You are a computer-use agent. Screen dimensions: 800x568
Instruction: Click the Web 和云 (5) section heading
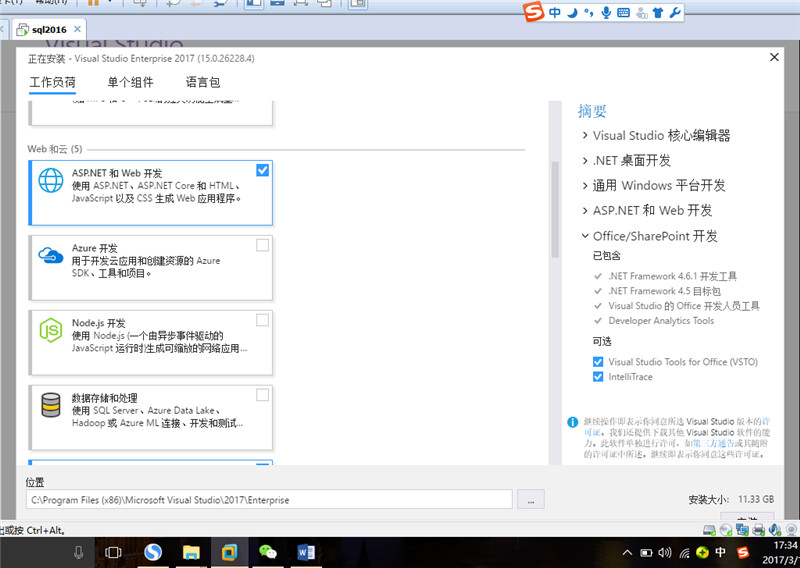coord(55,149)
